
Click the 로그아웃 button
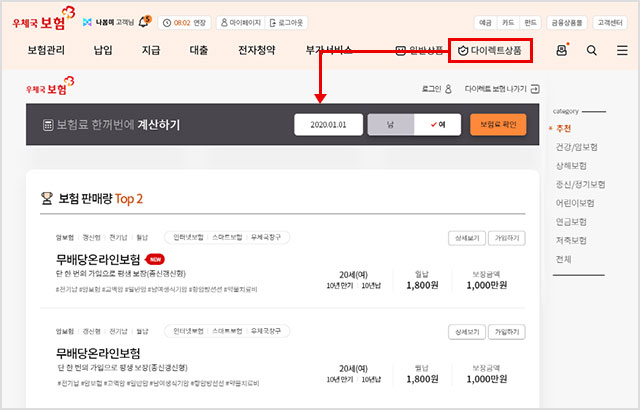(x=287, y=23)
